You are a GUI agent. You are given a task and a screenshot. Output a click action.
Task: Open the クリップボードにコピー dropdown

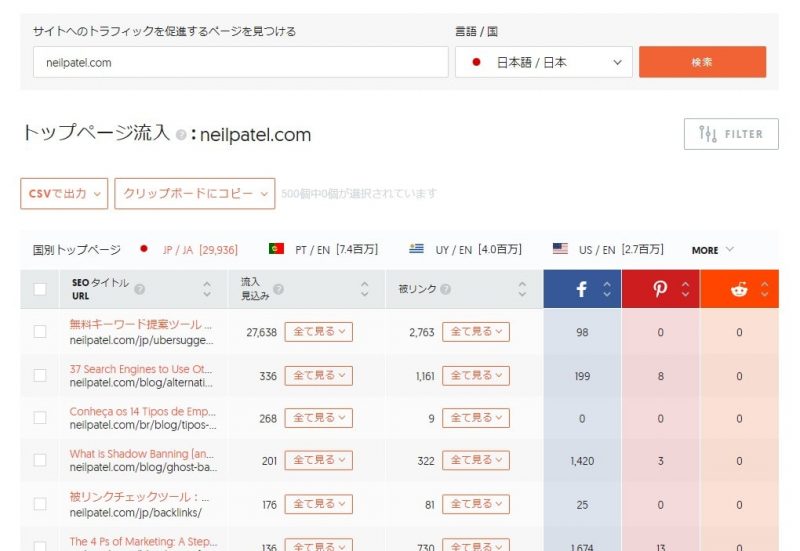[195, 193]
